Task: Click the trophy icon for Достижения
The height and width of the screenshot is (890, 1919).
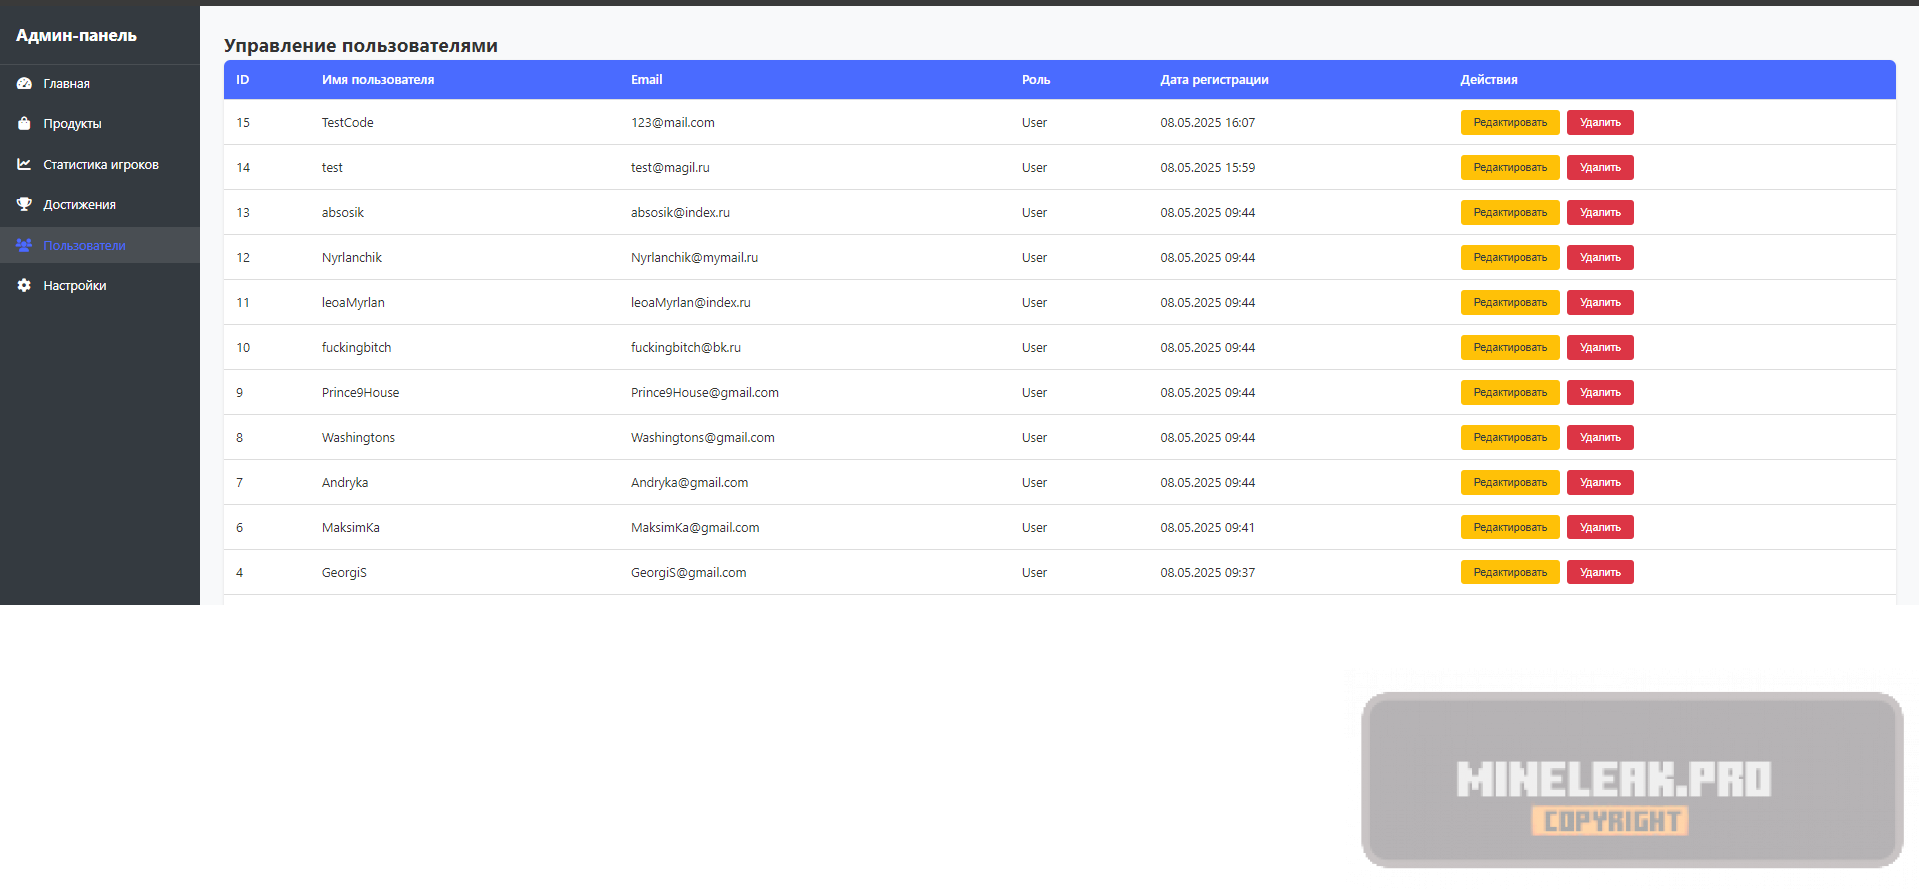Action: [x=24, y=204]
